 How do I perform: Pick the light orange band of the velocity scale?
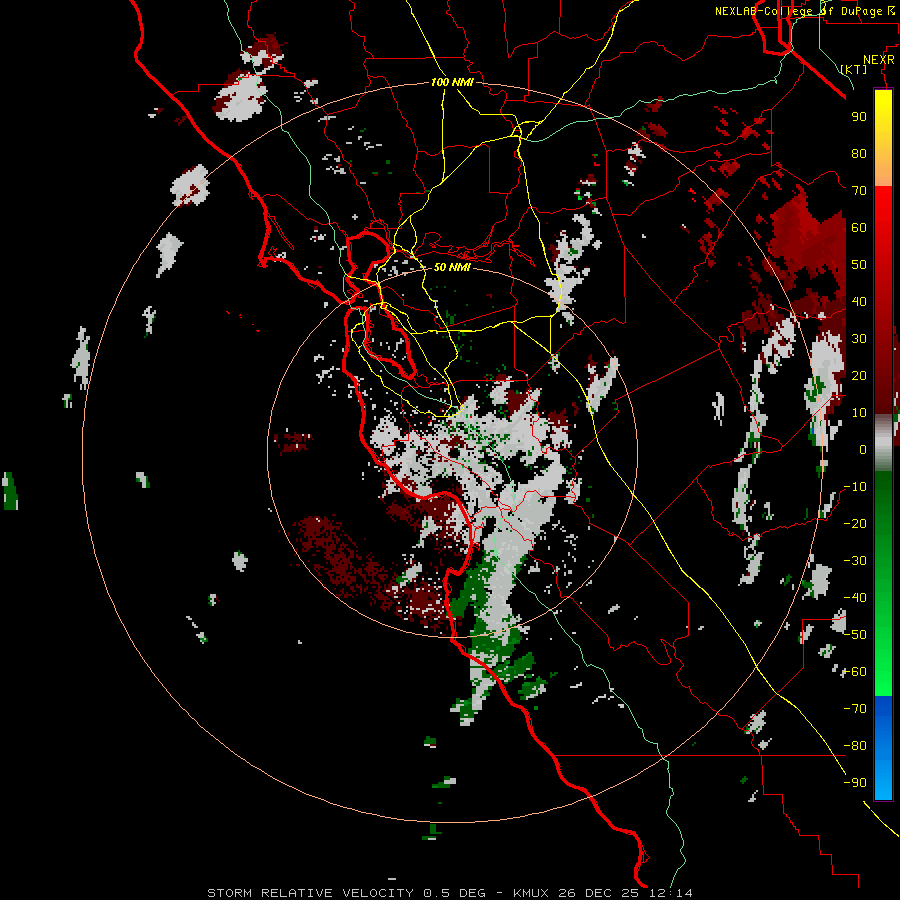883,169
